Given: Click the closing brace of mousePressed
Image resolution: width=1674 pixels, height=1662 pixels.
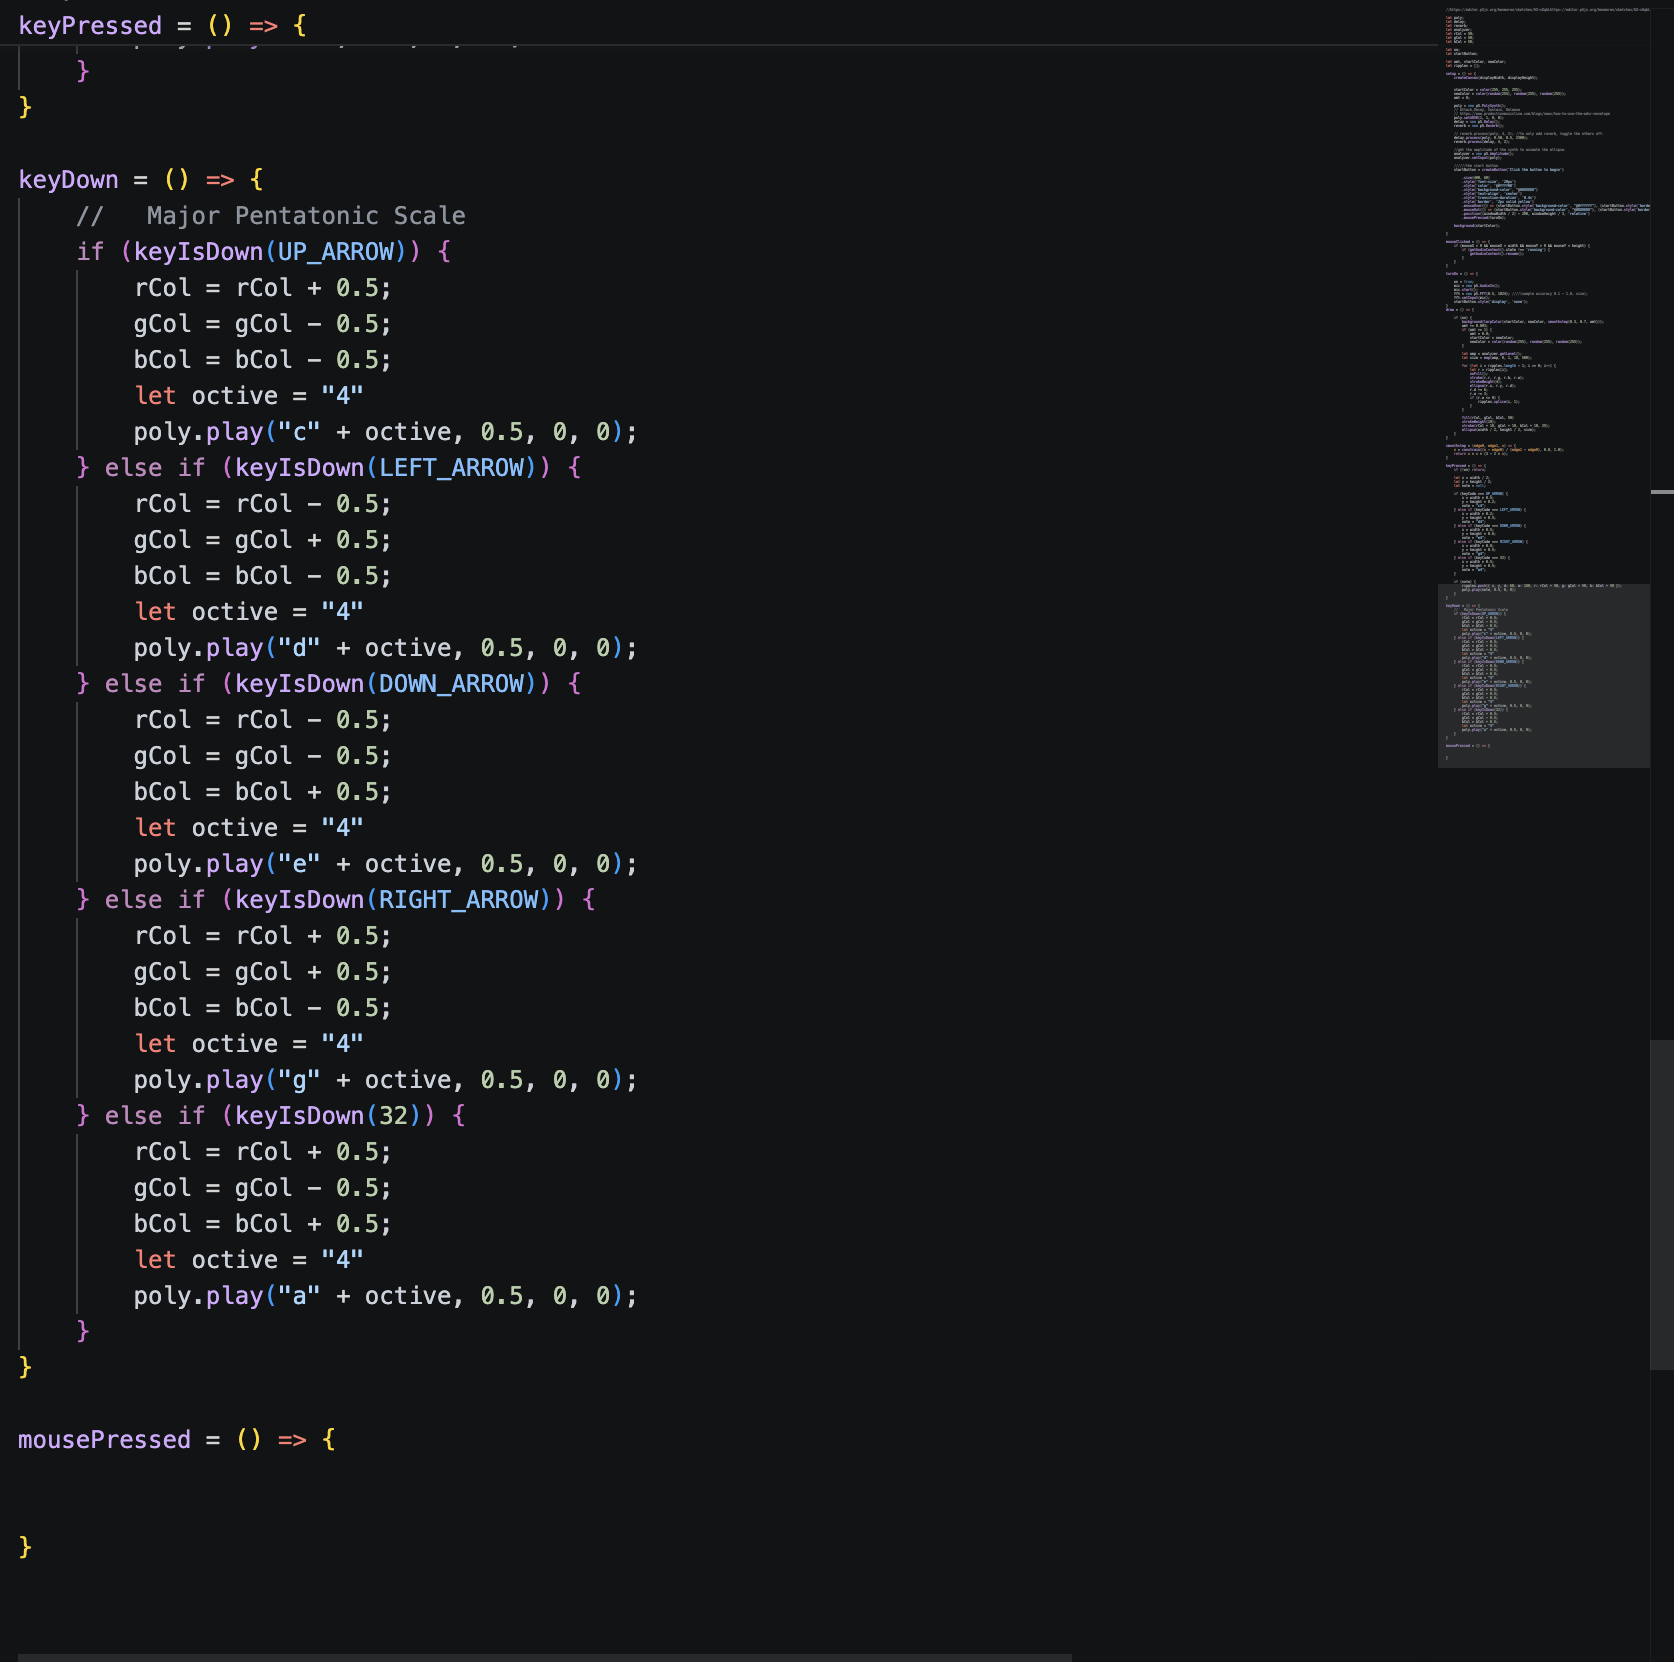Looking at the screenshot, I should point(25,1547).
